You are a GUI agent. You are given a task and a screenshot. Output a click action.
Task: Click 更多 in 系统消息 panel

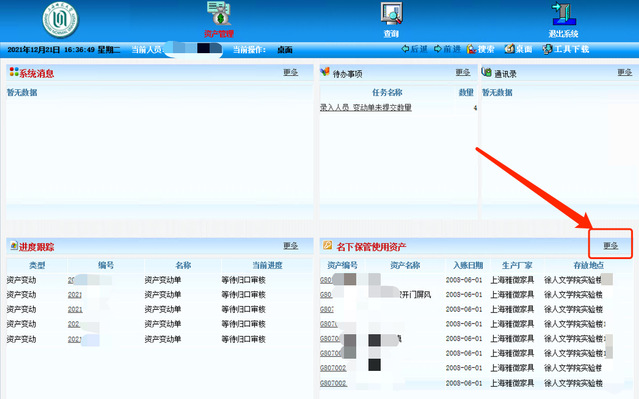tap(291, 73)
